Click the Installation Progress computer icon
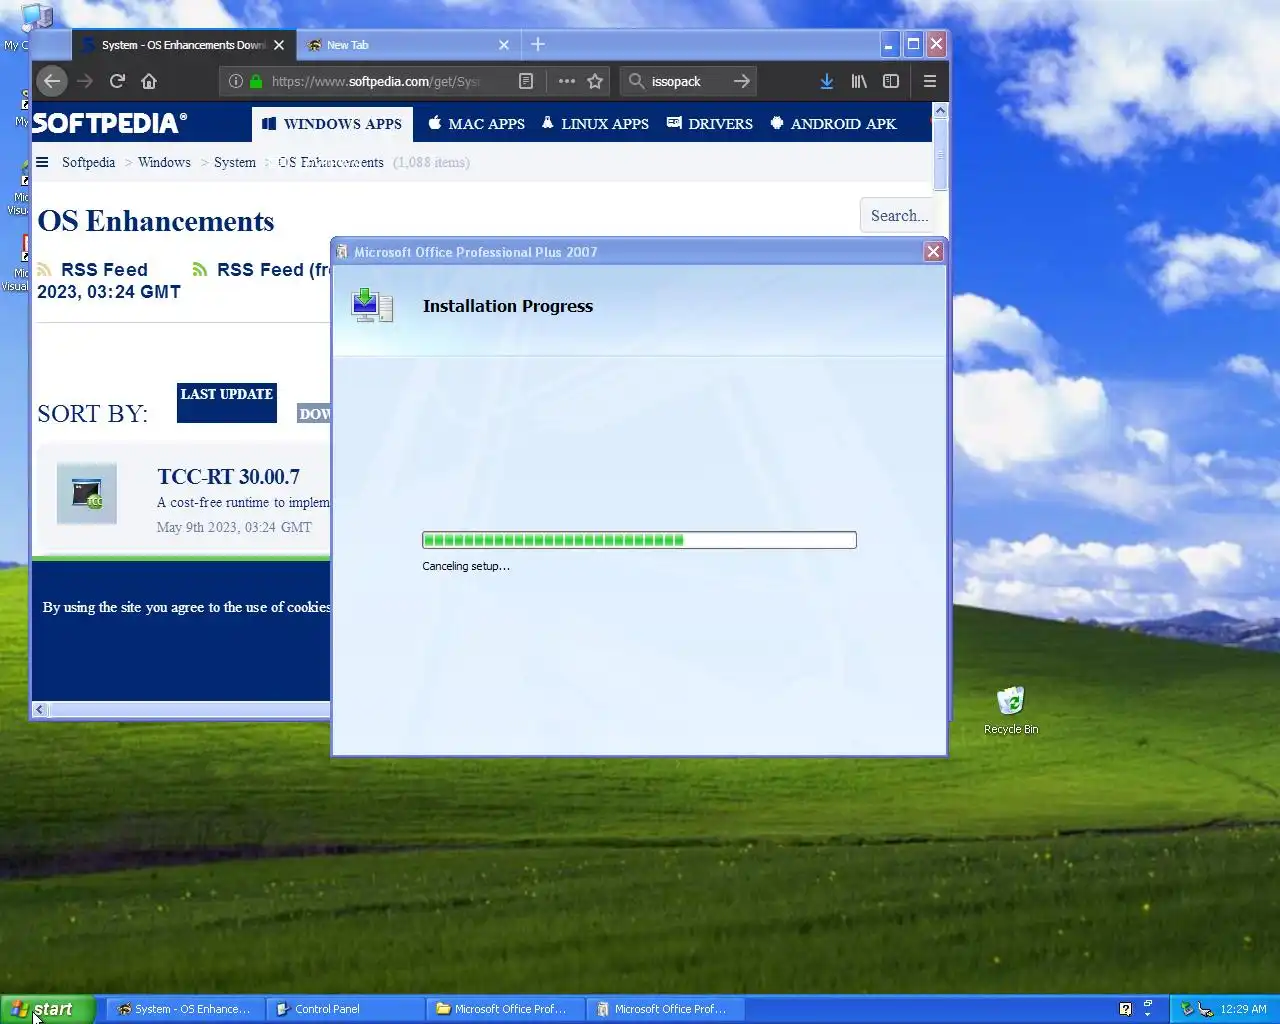Screen dimensions: 1280x1024 372,305
